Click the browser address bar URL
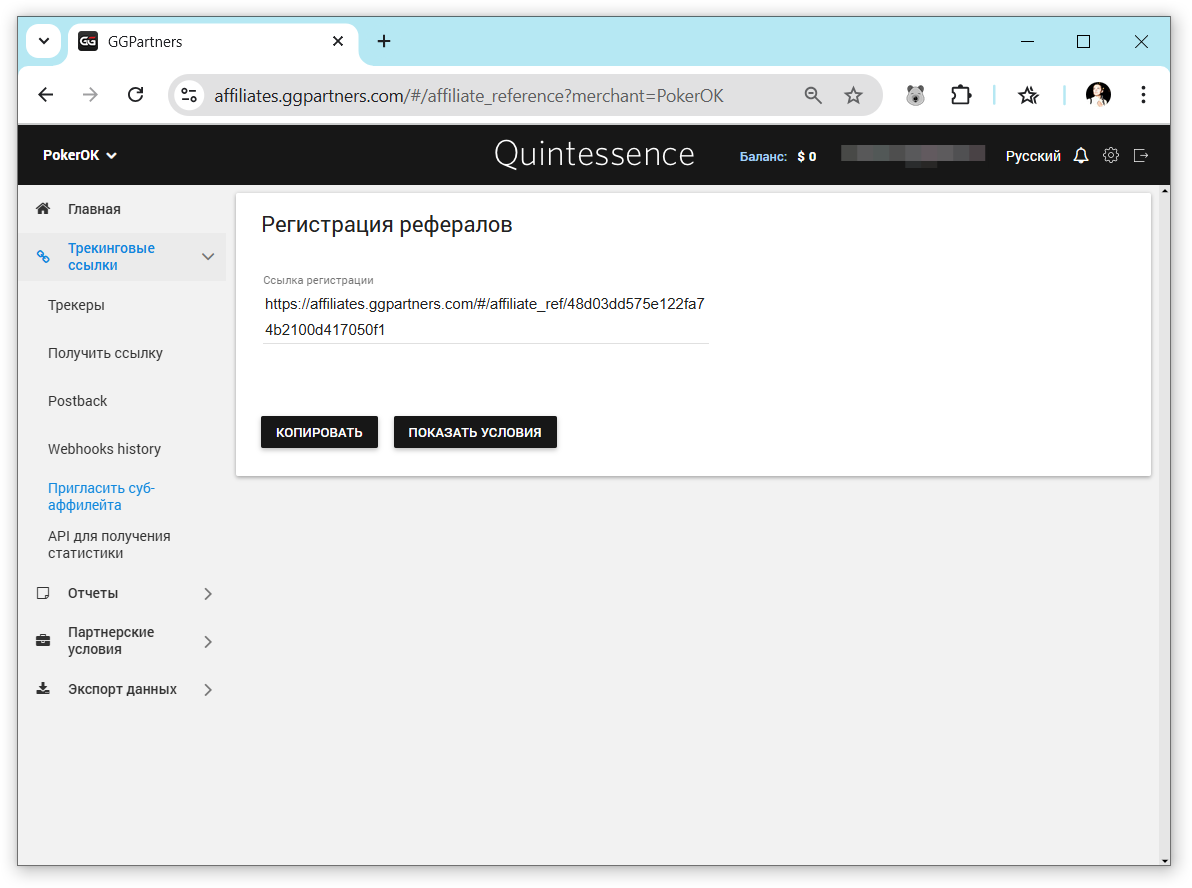This screenshot has width=1192, height=888. (468, 96)
